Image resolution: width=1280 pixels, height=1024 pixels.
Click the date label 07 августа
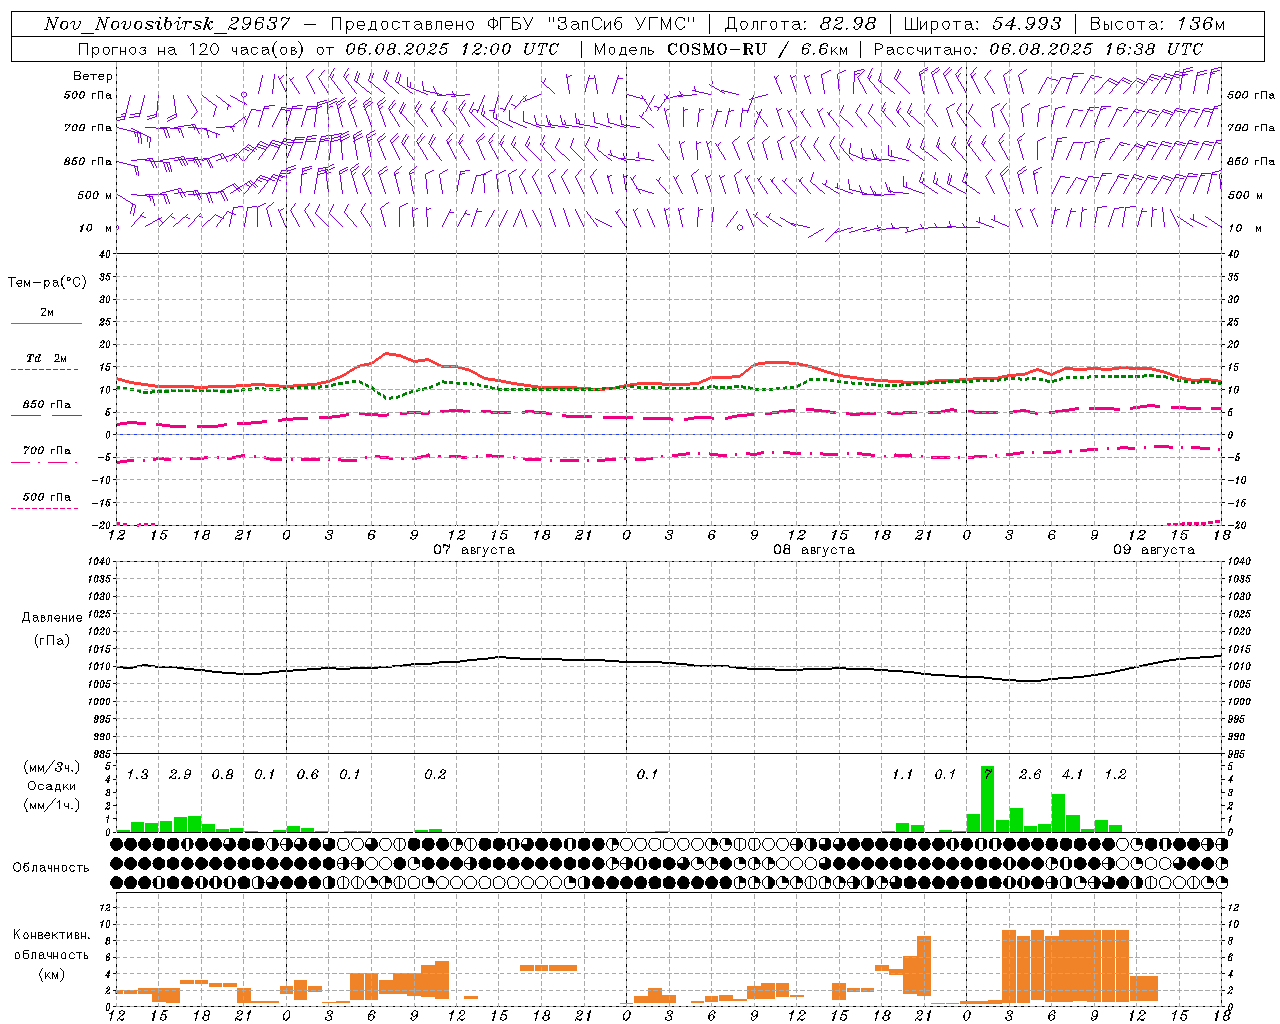474,550
